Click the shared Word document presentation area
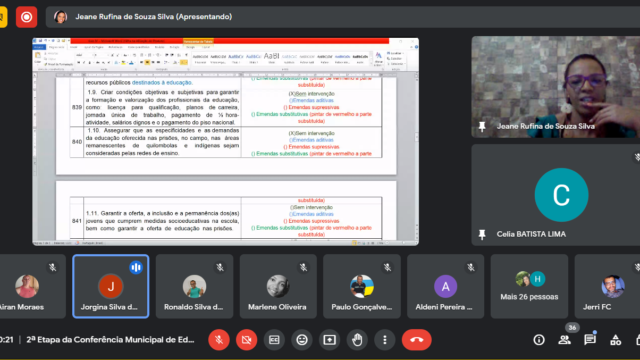The height and width of the screenshot is (360, 640). point(226,142)
